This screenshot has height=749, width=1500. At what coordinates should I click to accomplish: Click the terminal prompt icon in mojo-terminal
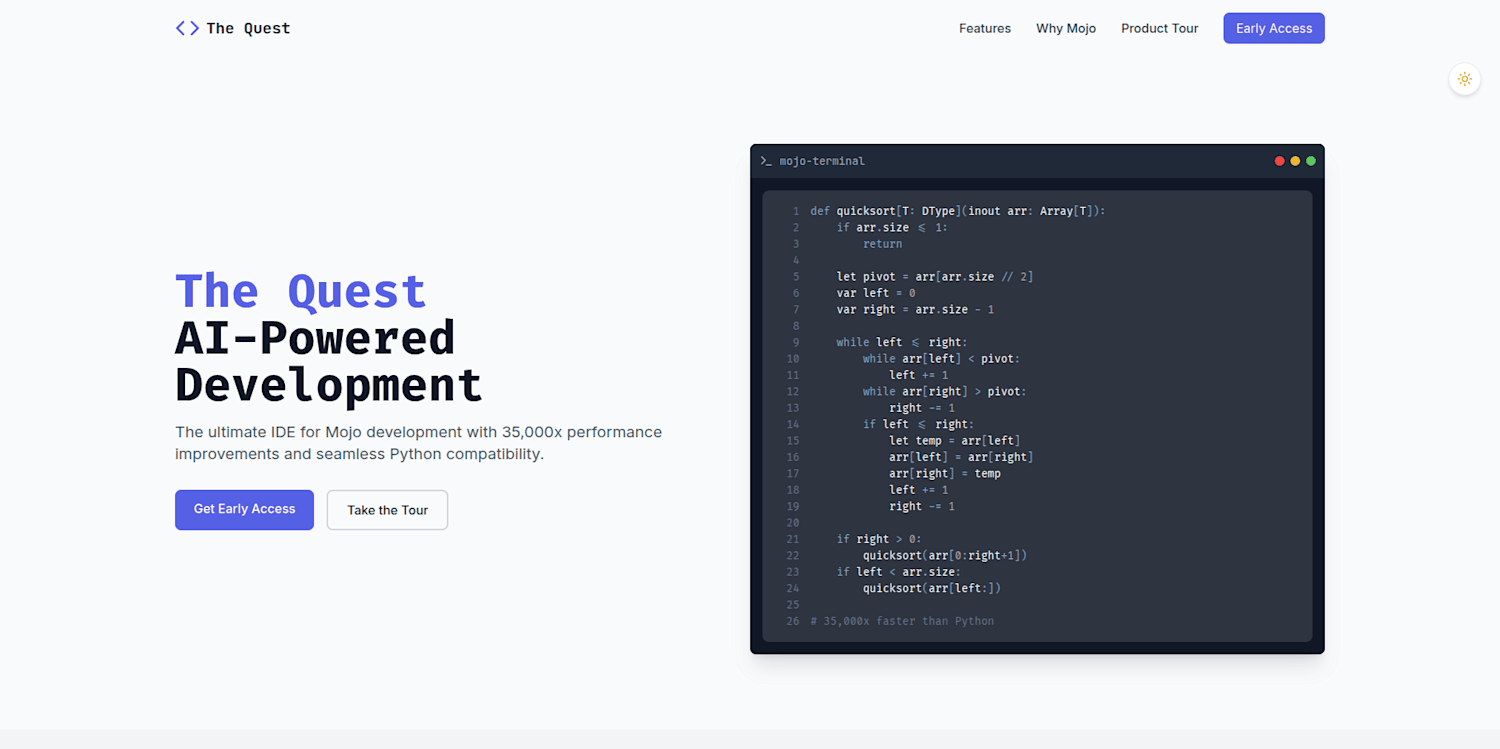[x=766, y=161]
